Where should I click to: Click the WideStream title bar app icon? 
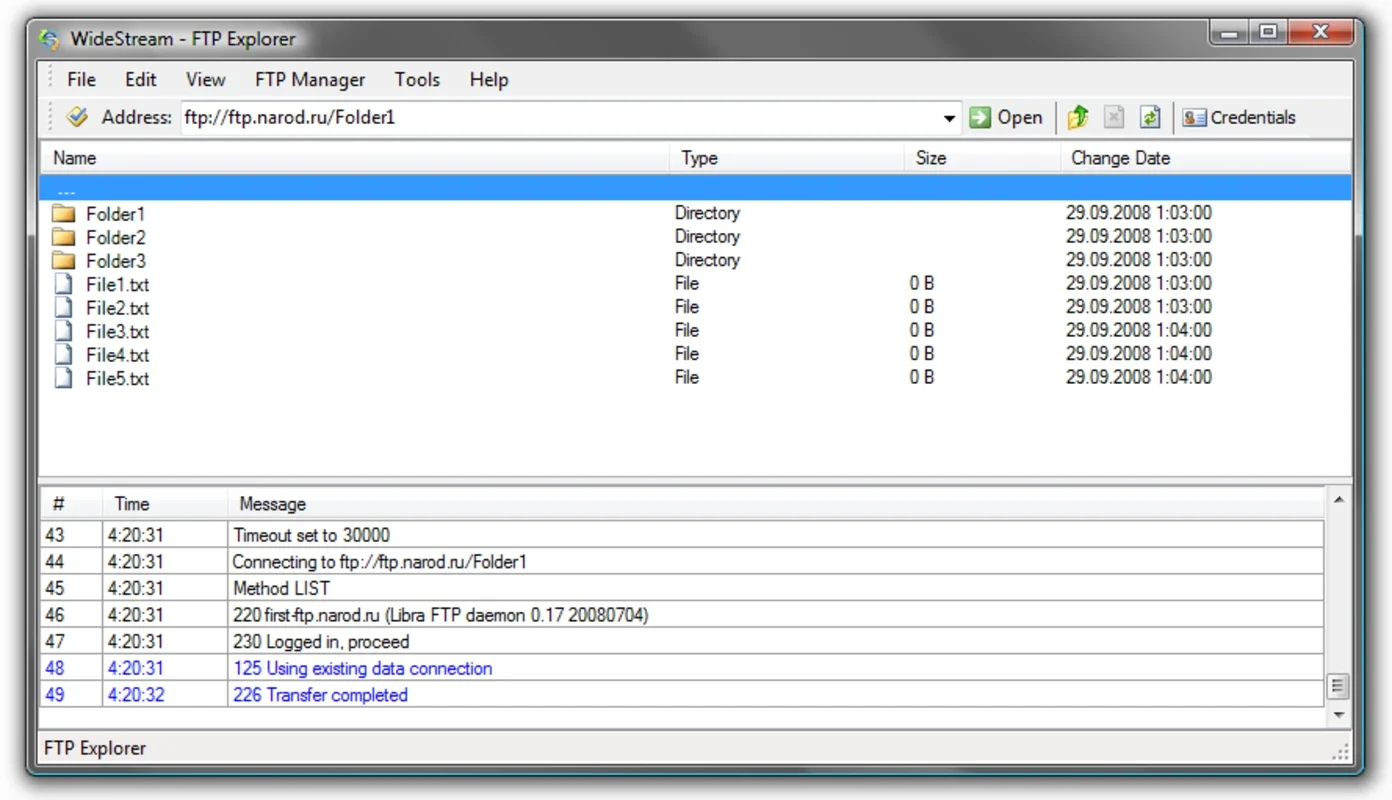(x=49, y=40)
